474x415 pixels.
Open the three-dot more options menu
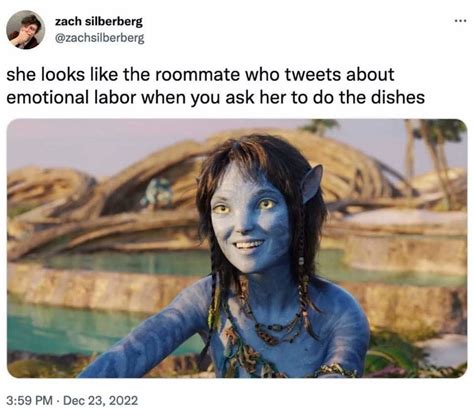[x=460, y=21]
